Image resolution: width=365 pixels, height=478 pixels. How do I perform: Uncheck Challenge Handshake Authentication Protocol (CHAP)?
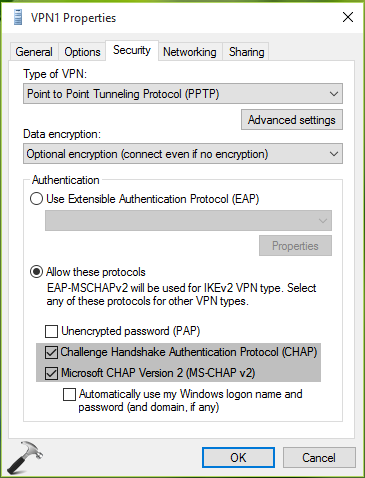(x=51, y=352)
